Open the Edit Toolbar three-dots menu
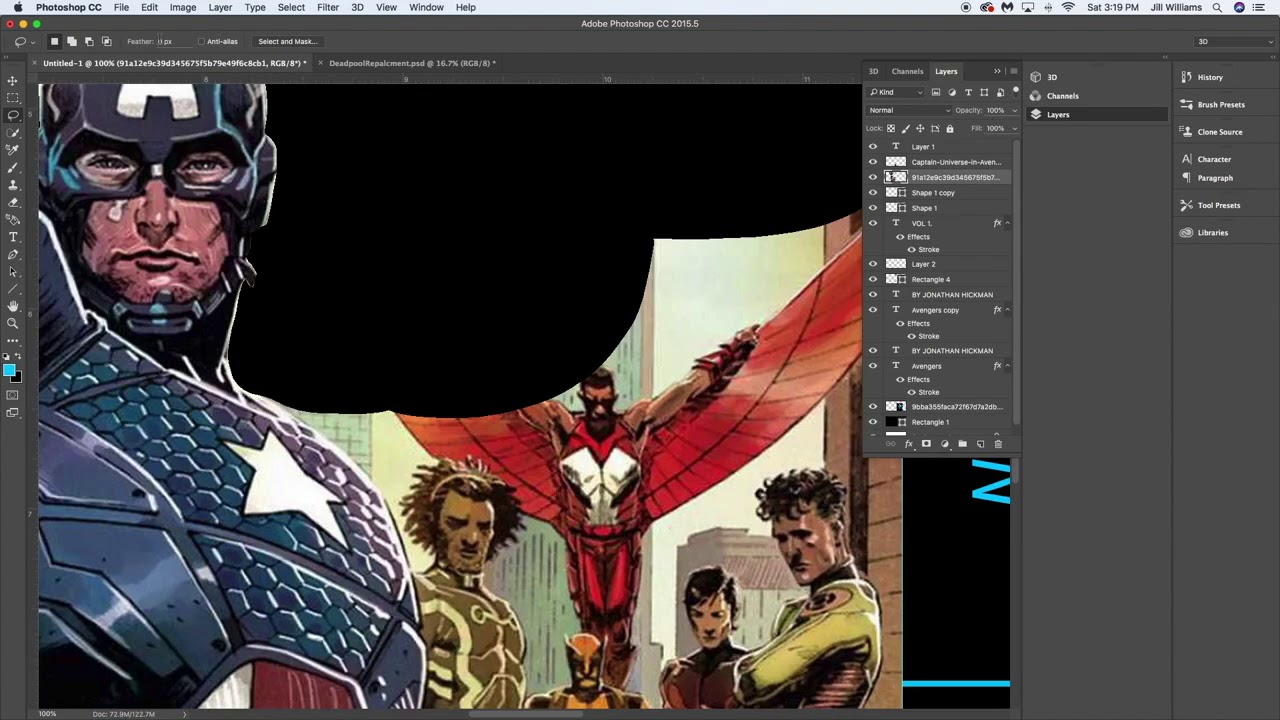The image size is (1280, 720). [13, 341]
